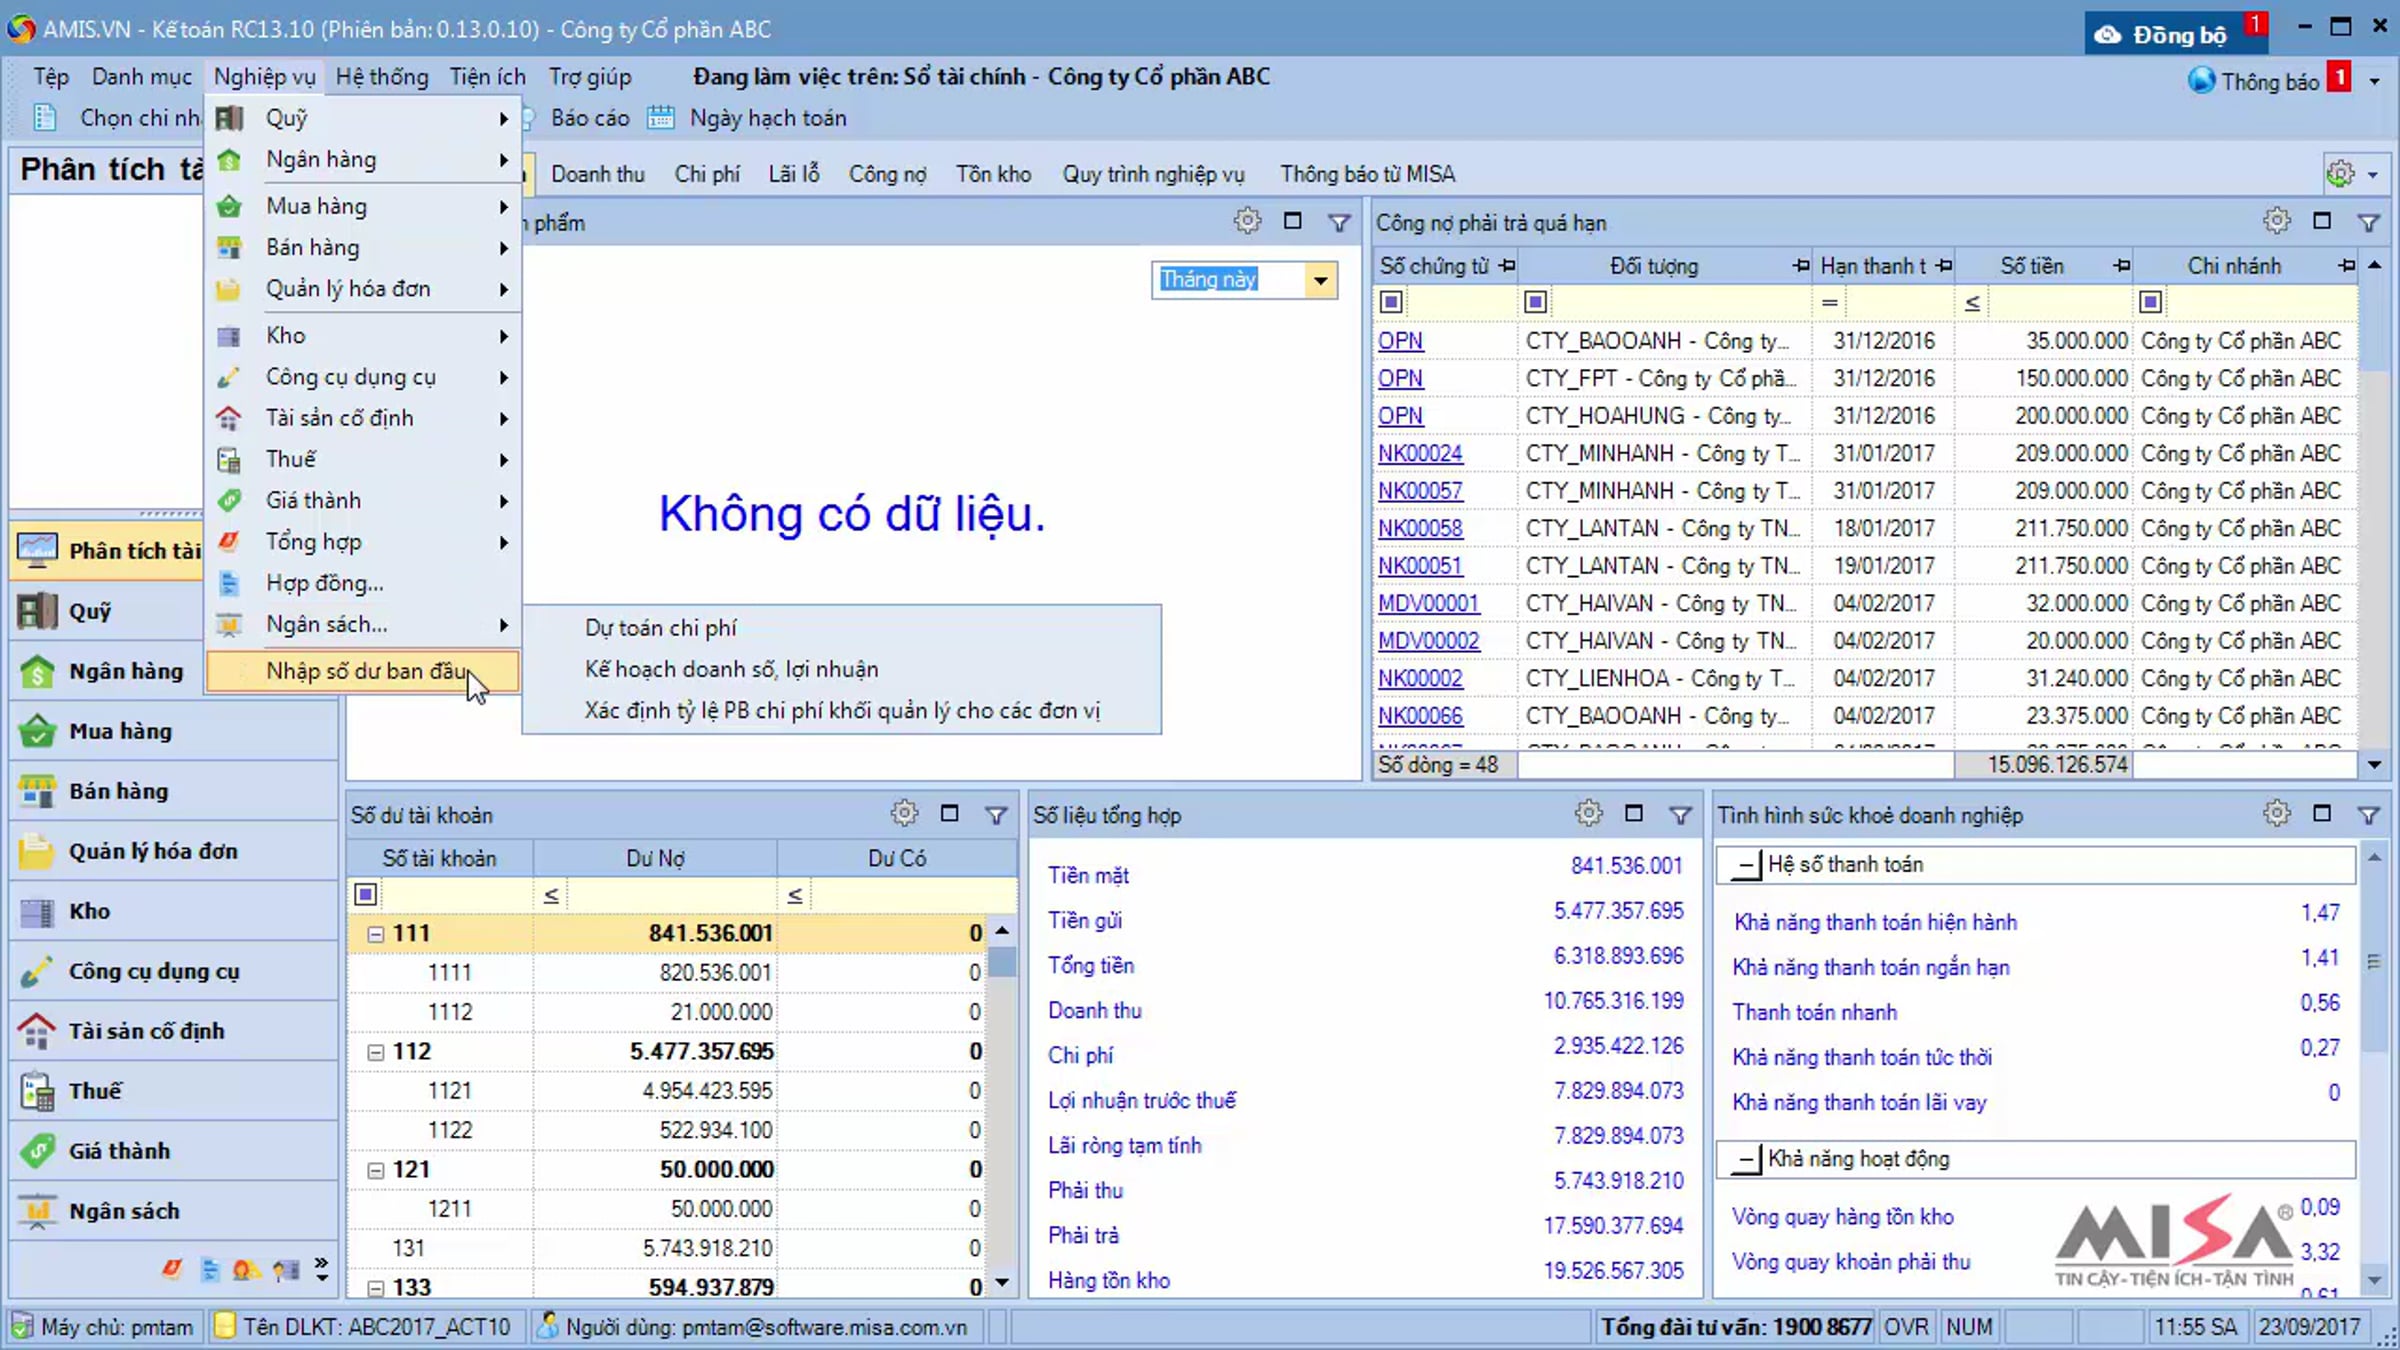Click the Thuế sidebar calculator icon
2400x1350 pixels.
click(x=38, y=1091)
